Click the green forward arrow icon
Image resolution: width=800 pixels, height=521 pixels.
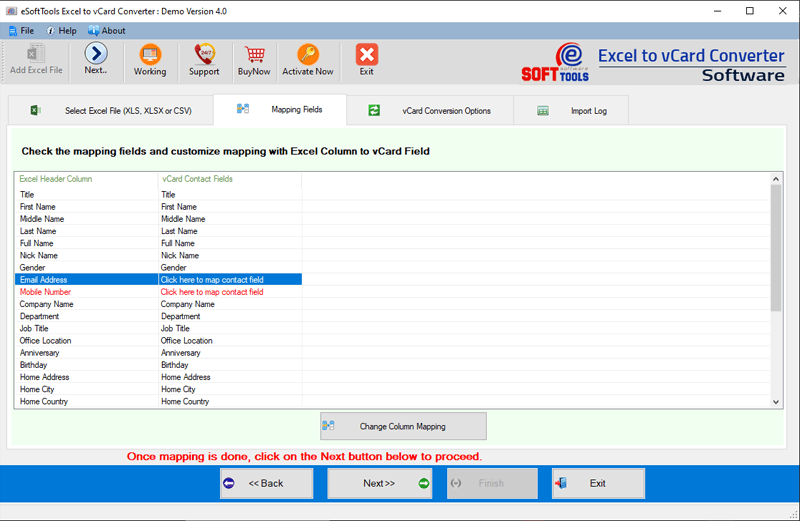tap(423, 483)
